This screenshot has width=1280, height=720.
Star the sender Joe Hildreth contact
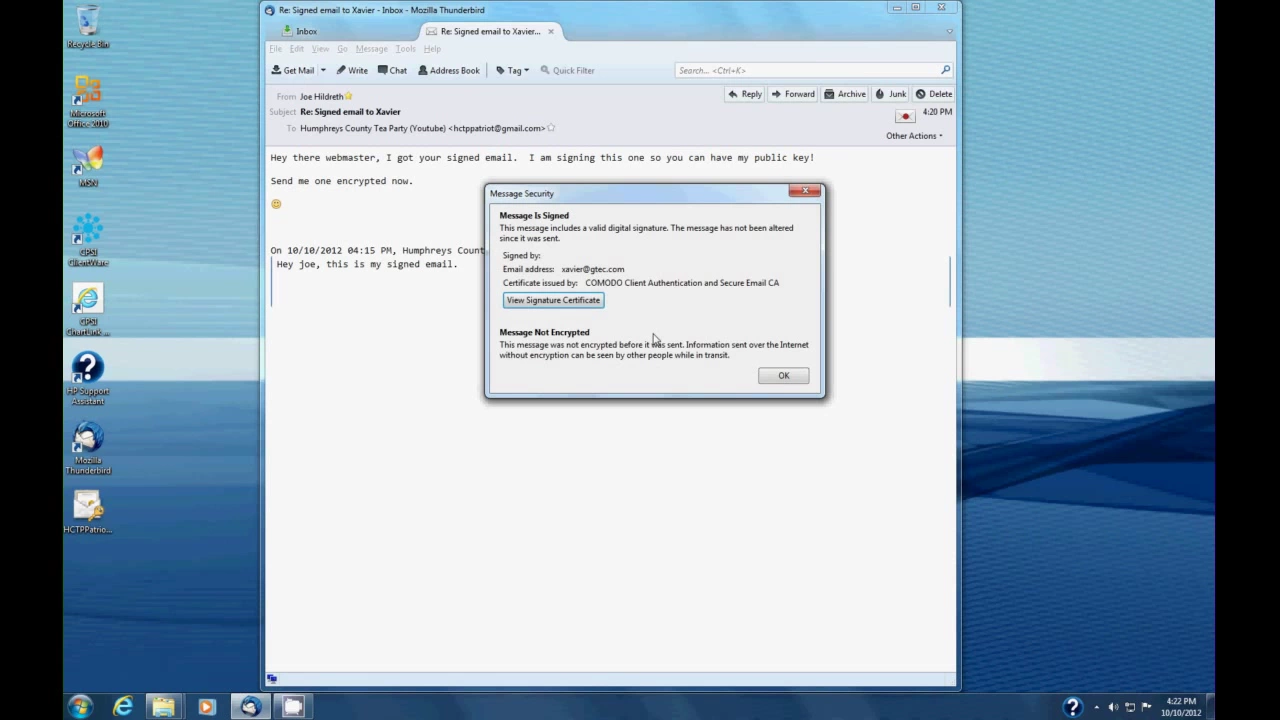[x=348, y=96]
